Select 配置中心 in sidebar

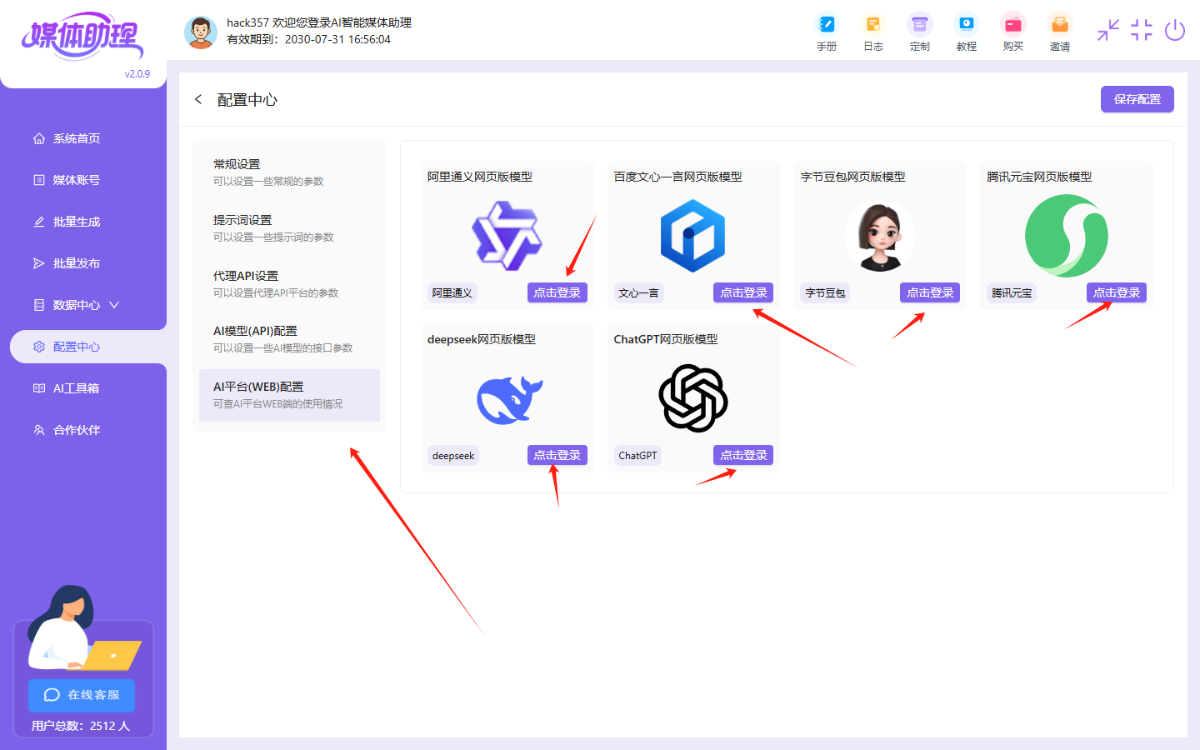(88, 347)
